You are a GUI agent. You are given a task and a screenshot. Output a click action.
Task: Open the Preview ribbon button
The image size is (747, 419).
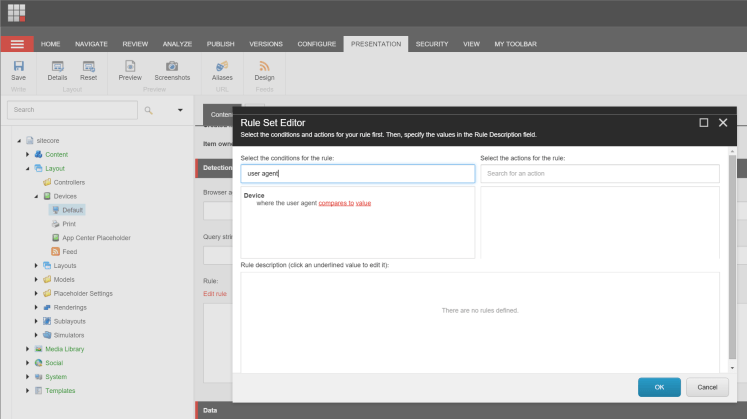click(130, 66)
